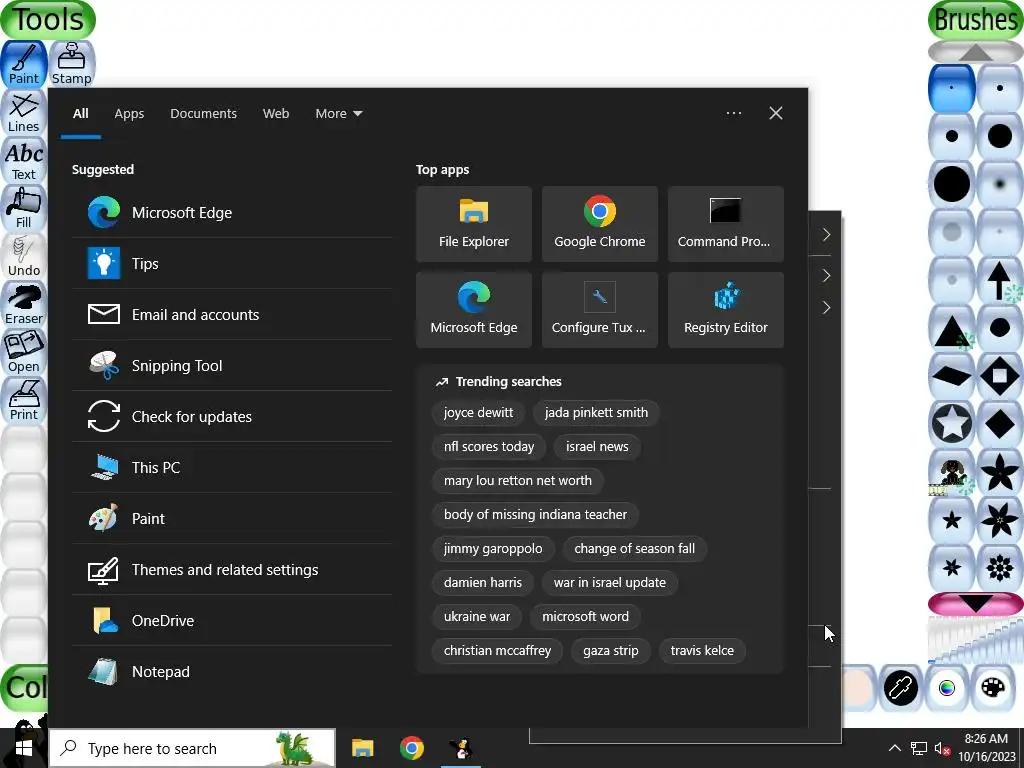
Task: Search trending 'jada pinkett smith'
Action: 596,413
